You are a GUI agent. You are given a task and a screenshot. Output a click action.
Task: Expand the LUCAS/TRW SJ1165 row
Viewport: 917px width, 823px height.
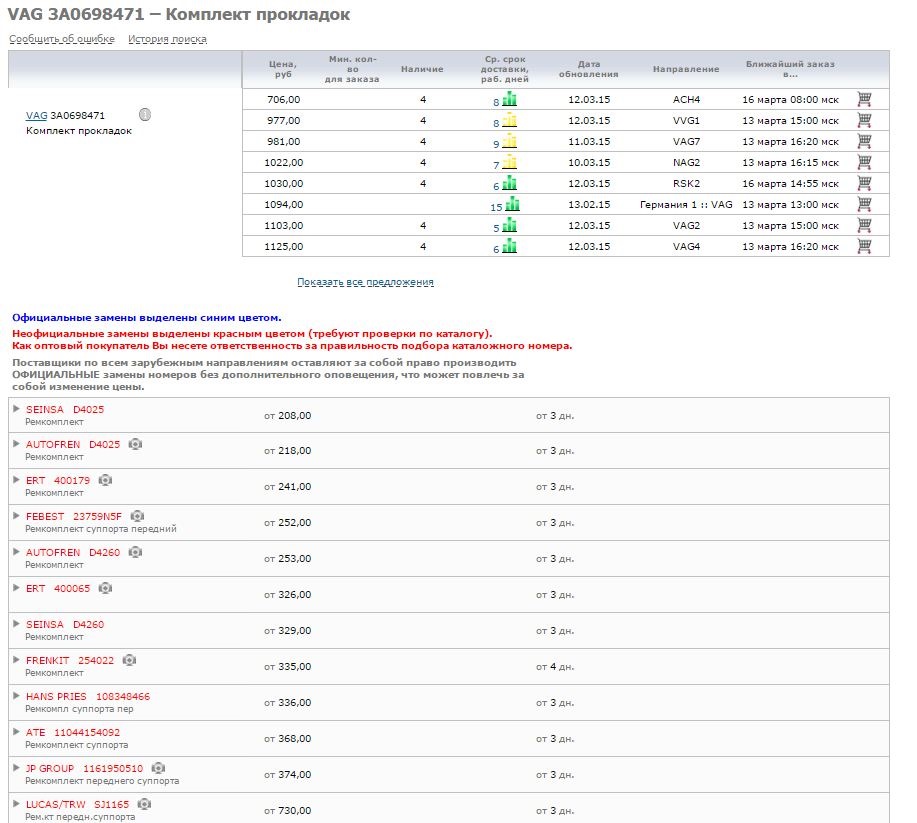15,804
